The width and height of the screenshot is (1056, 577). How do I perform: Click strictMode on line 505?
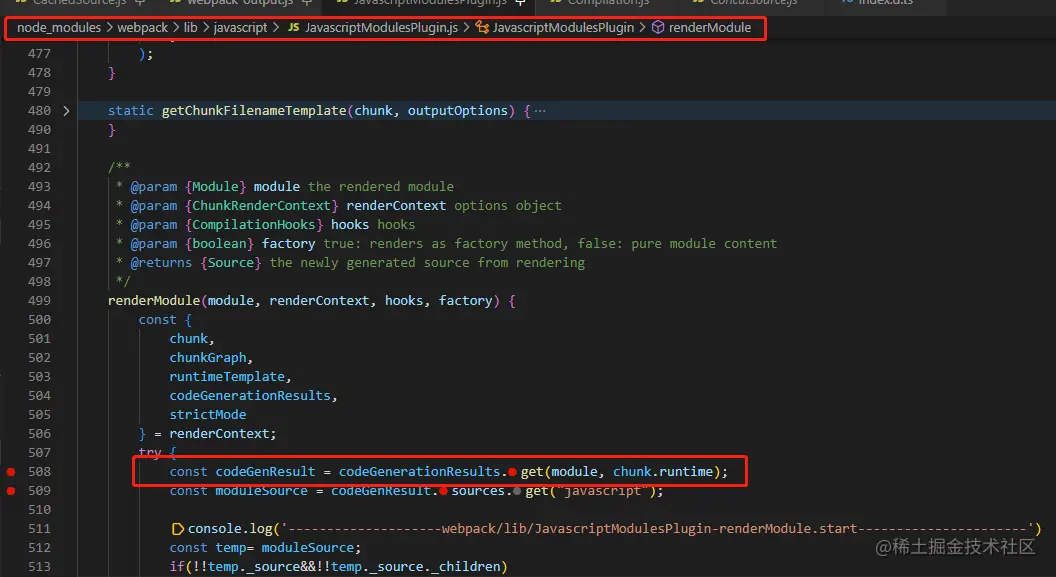(x=207, y=415)
